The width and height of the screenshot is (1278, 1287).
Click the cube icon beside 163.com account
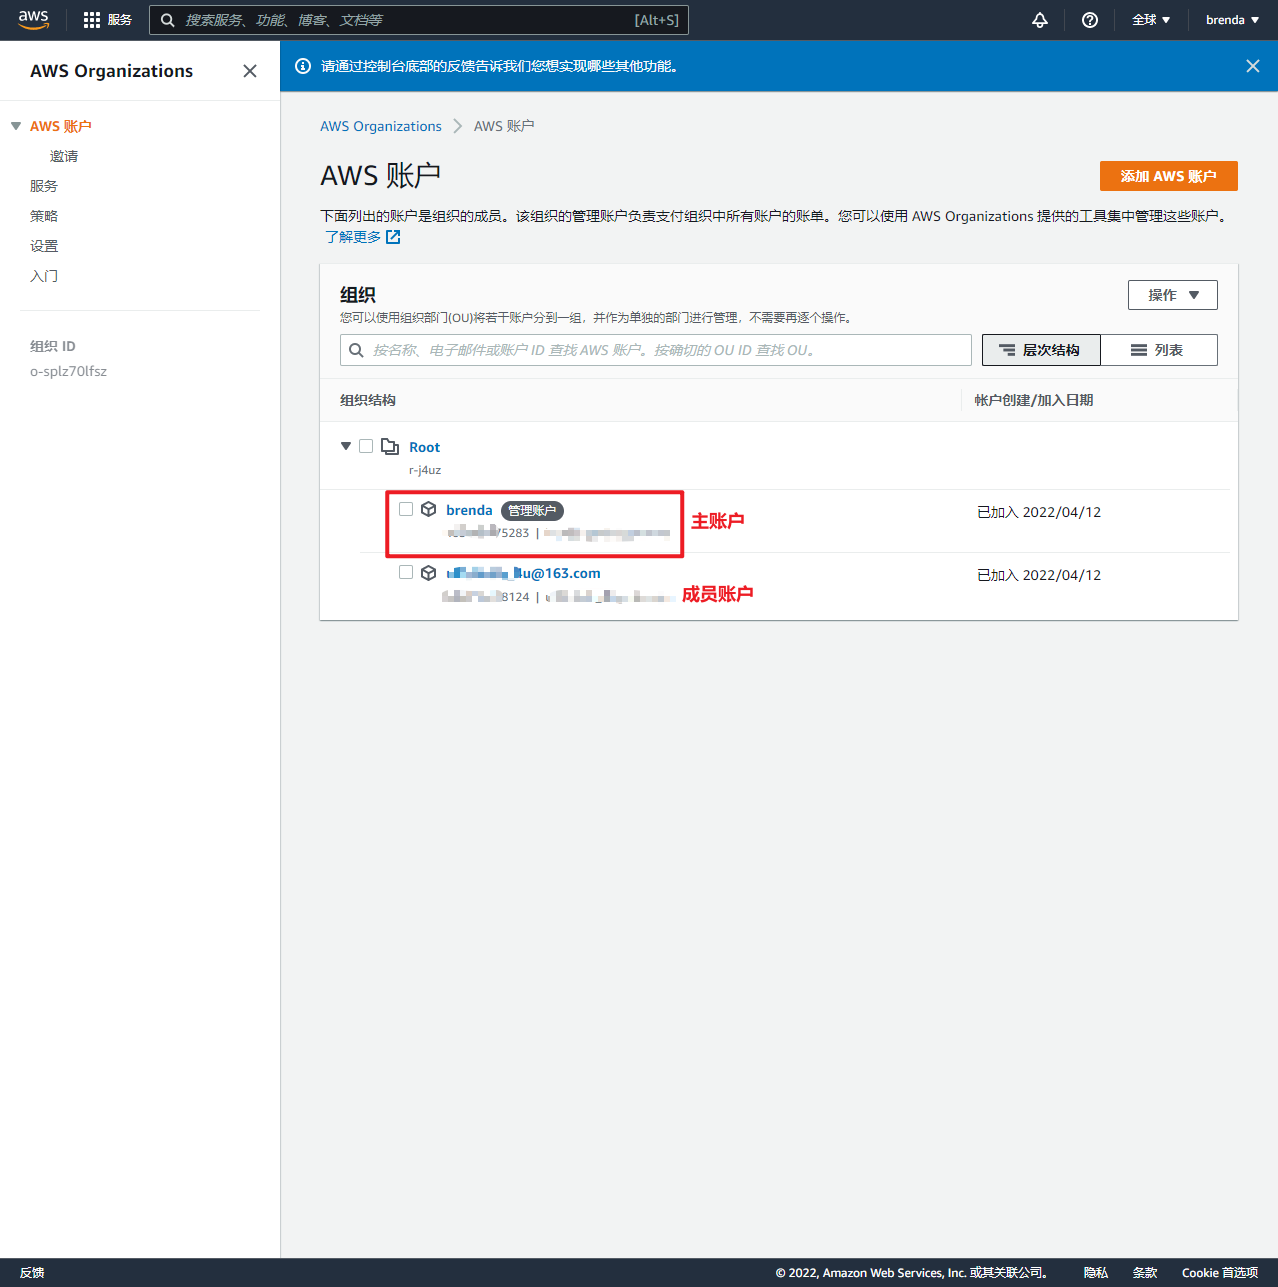click(x=428, y=573)
